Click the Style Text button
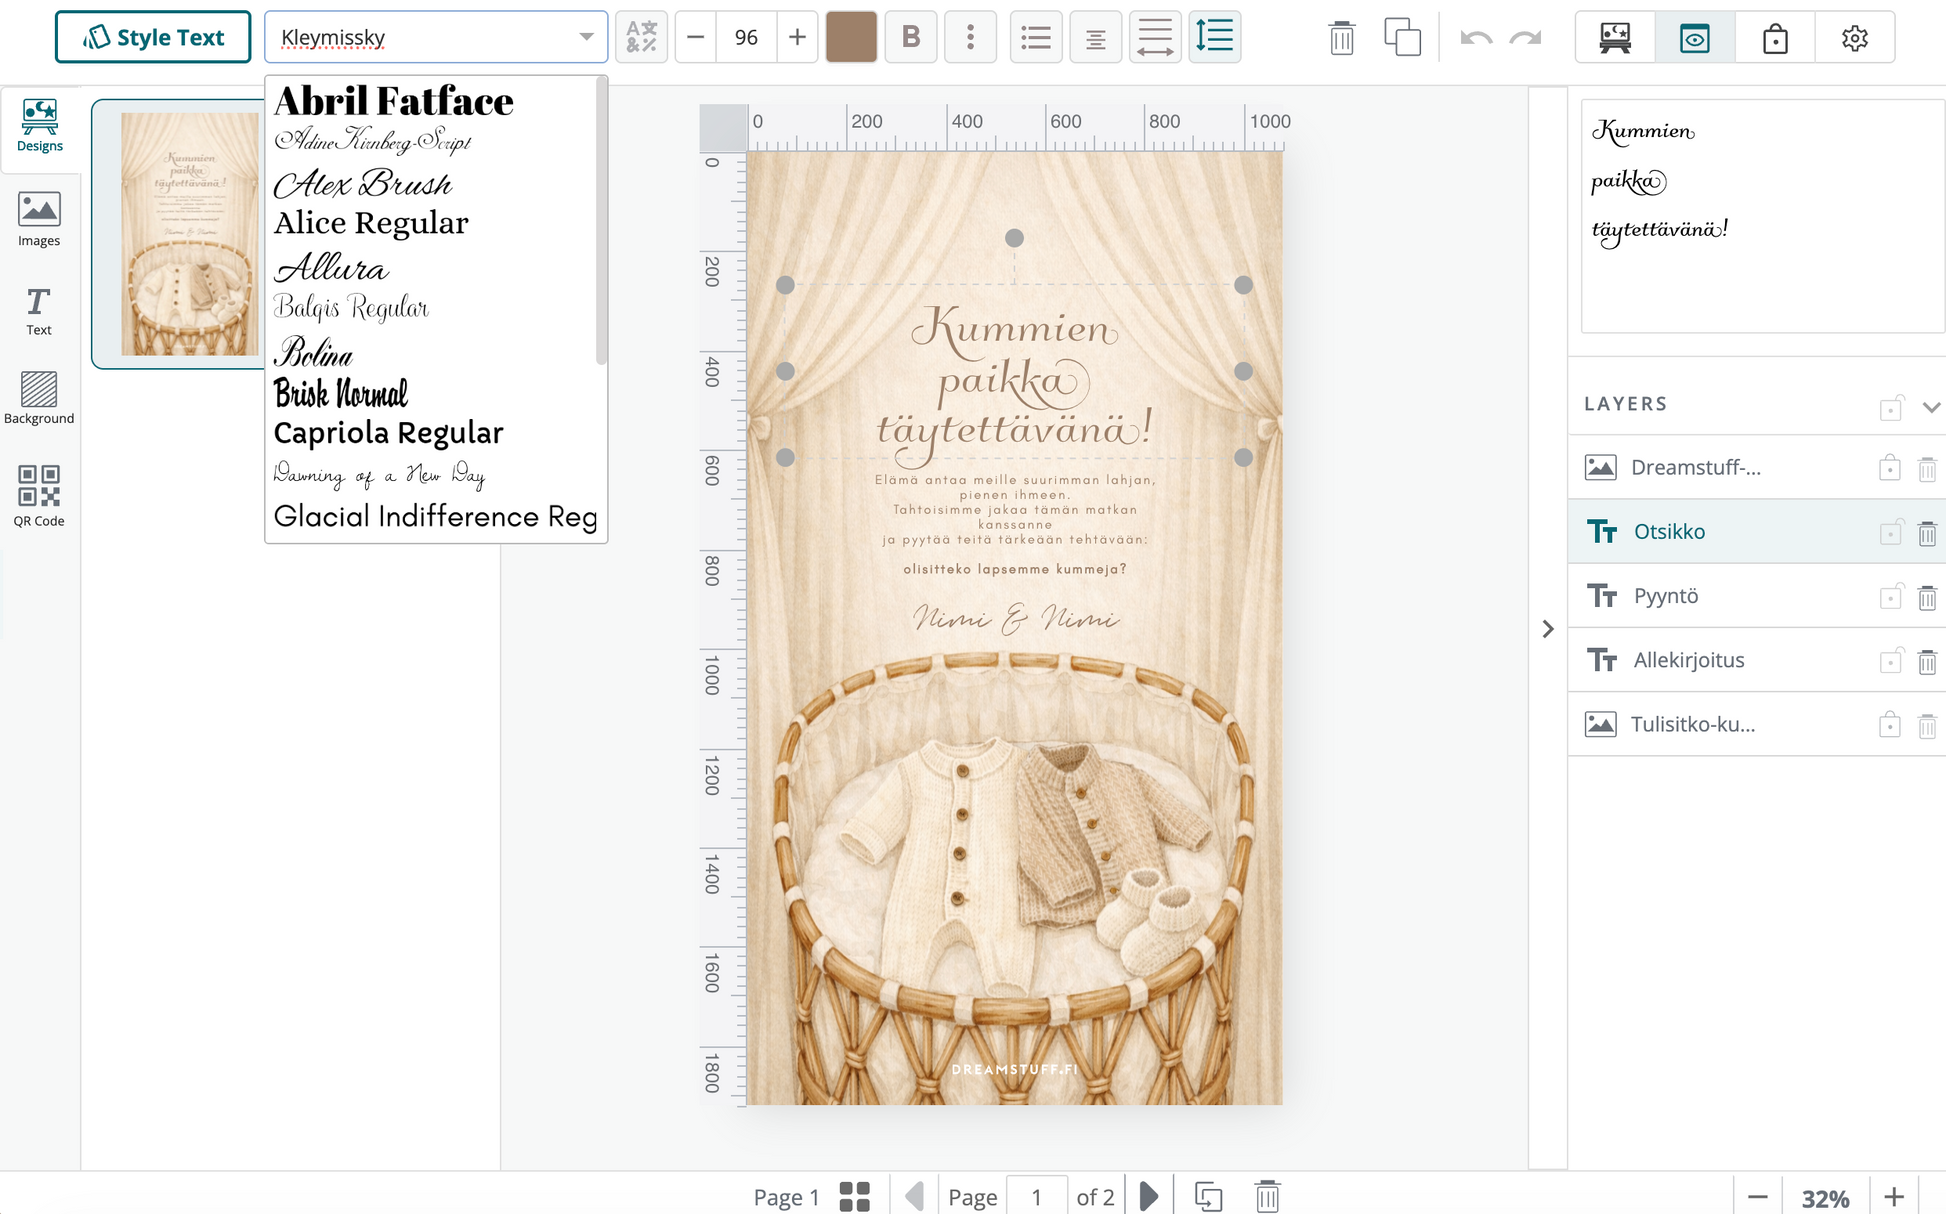This screenshot has height=1214, width=1946. click(x=153, y=37)
